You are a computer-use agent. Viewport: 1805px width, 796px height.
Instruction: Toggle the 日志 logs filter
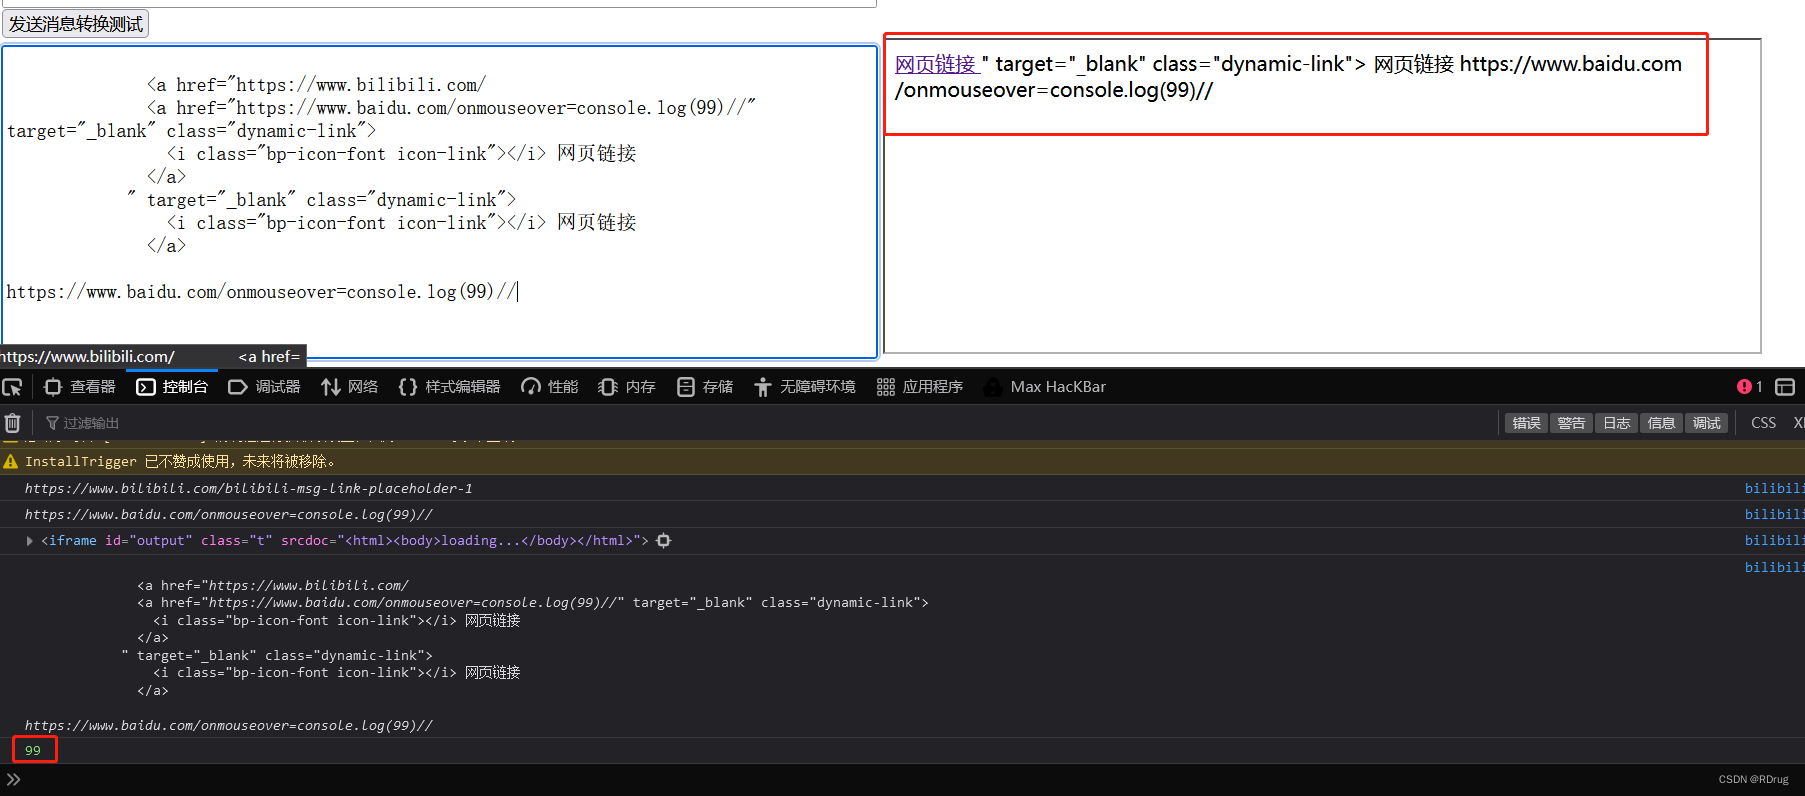(1616, 423)
